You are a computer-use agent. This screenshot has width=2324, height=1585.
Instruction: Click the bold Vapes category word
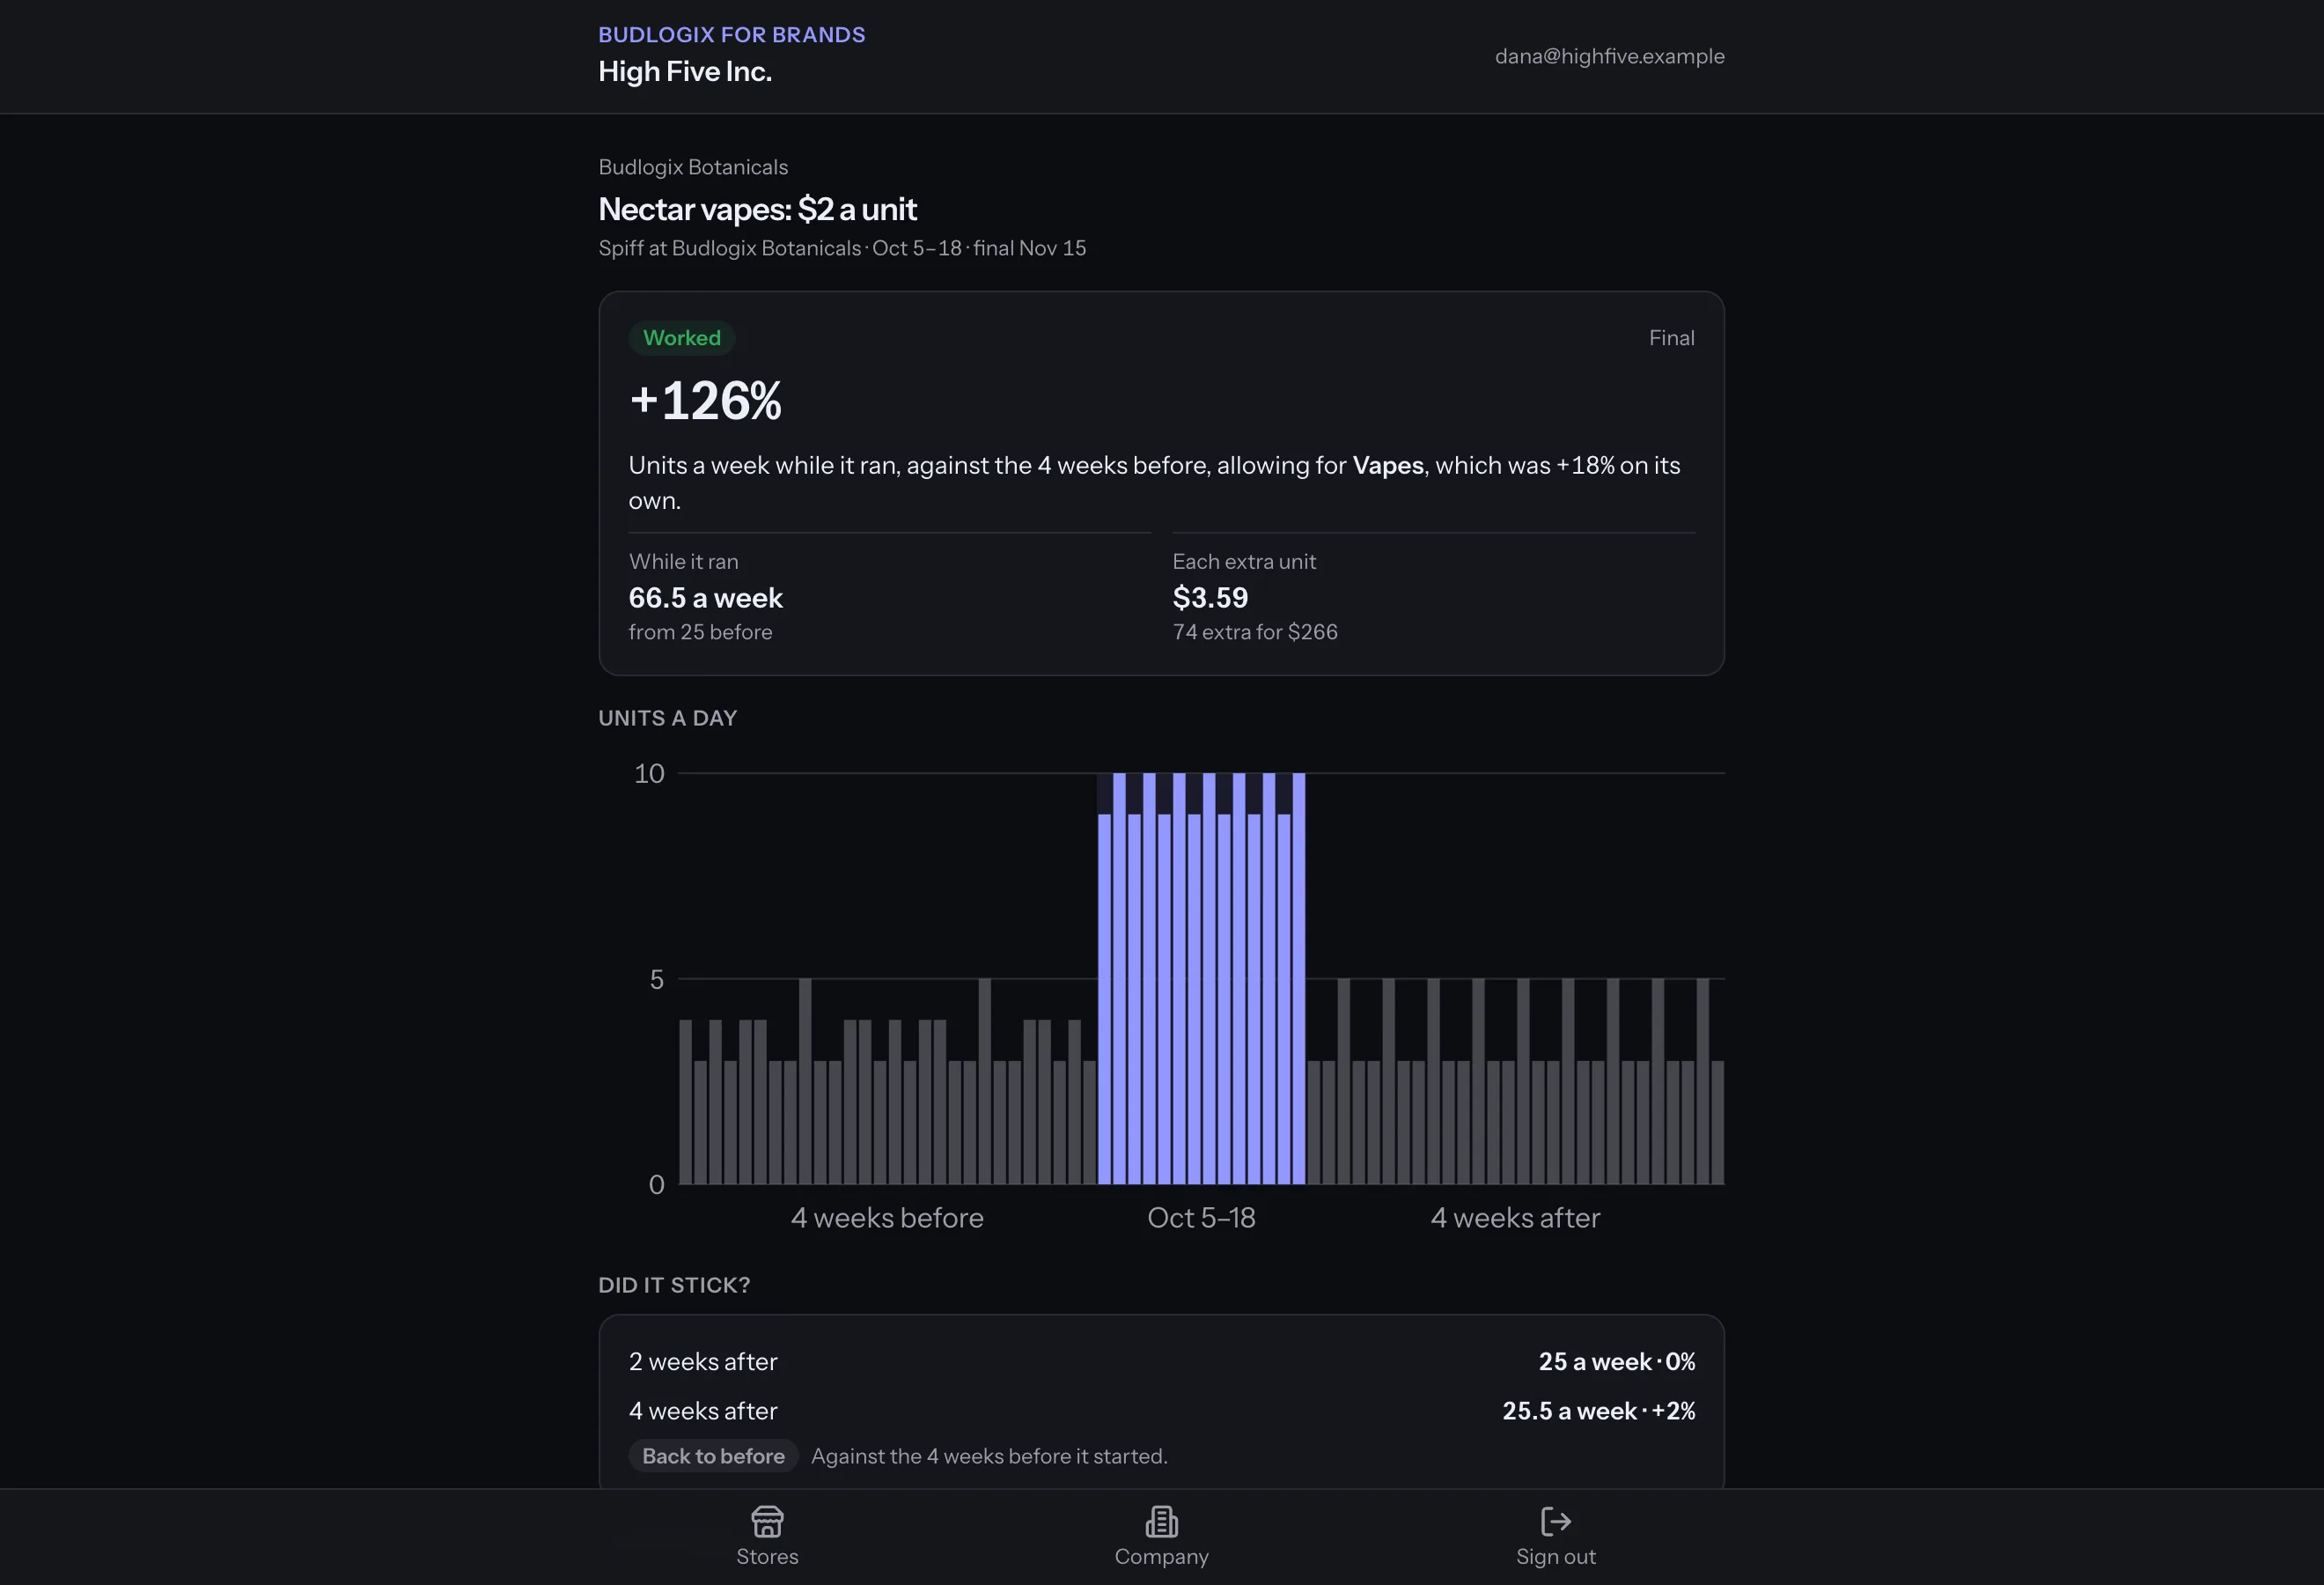click(1387, 465)
